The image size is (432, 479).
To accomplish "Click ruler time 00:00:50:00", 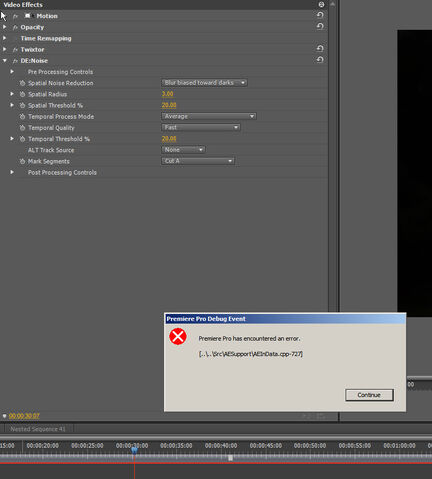I will pyautogui.click(x=310, y=446).
